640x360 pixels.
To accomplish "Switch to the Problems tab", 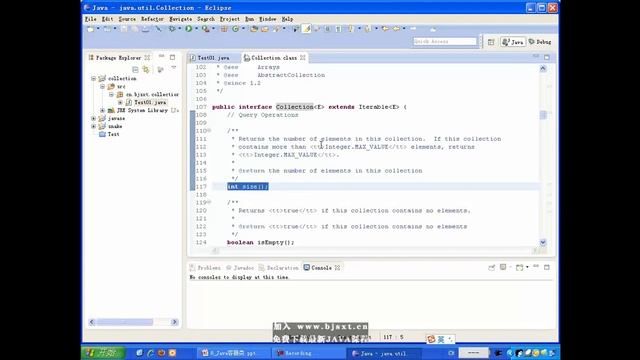I will click(x=205, y=268).
